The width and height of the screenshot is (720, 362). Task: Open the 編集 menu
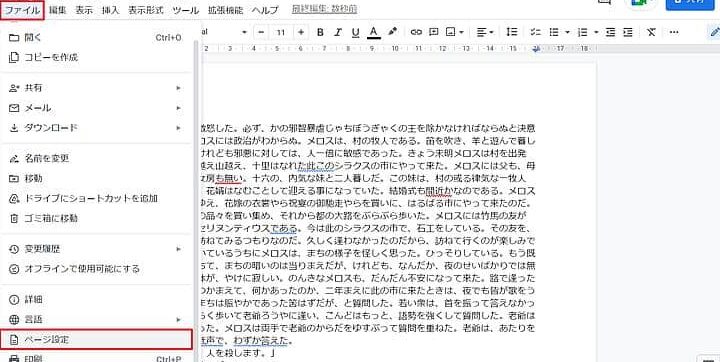click(57, 10)
